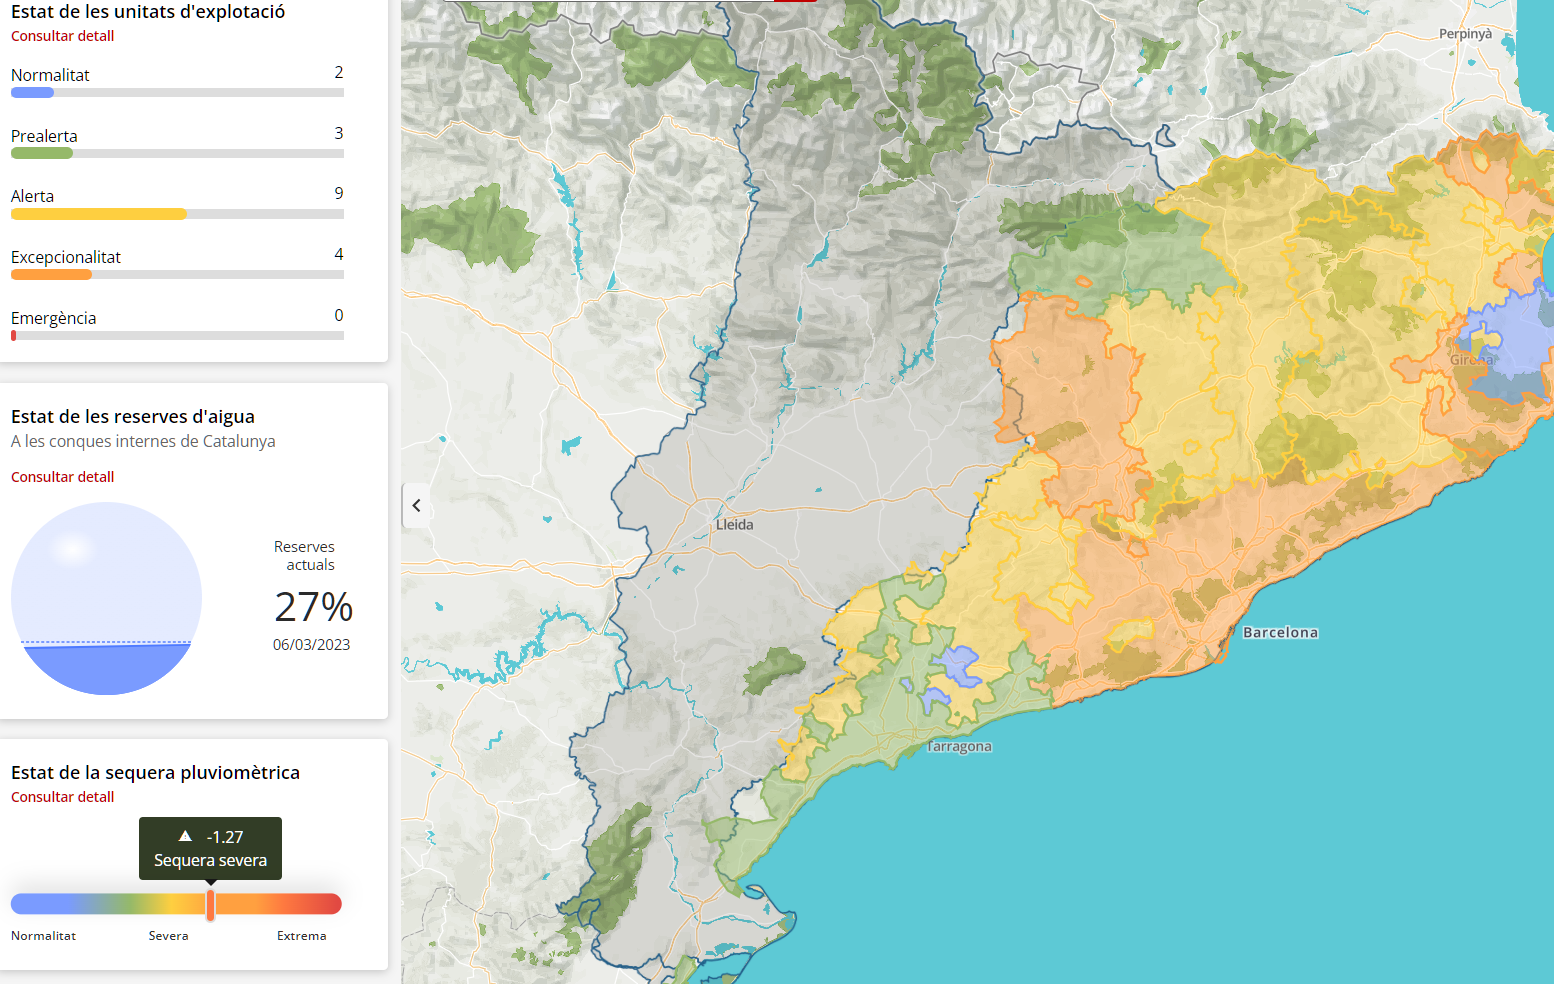This screenshot has height=984, width=1554.
Task: Click the 'Lleida' label on the map
Action: (x=736, y=523)
